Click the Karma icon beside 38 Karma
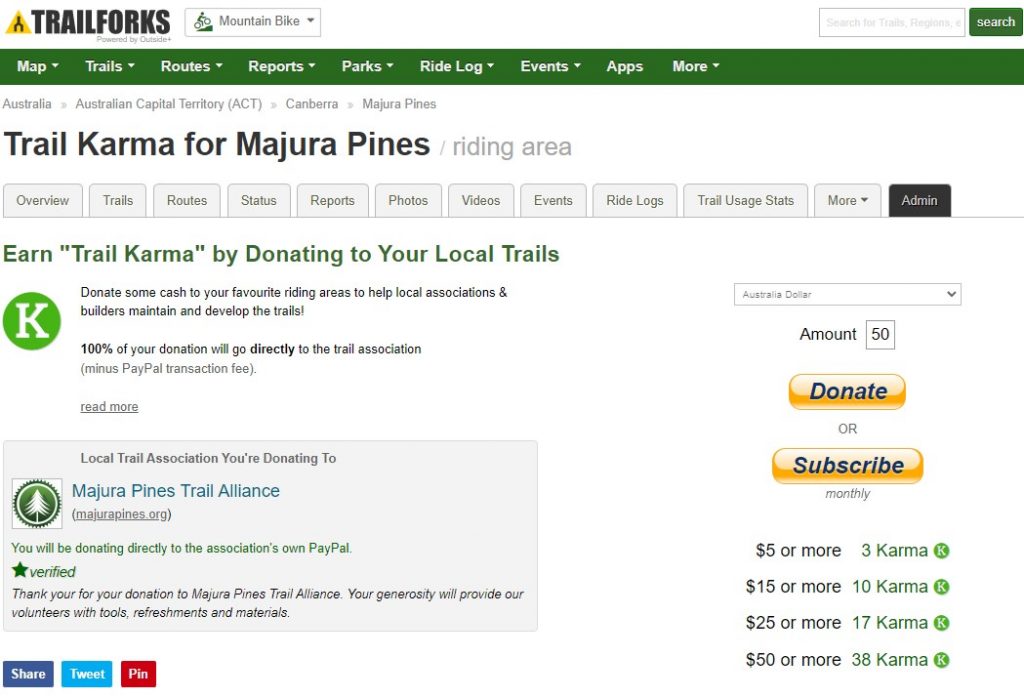This screenshot has width=1024, height=698. [x=941, y=660]
